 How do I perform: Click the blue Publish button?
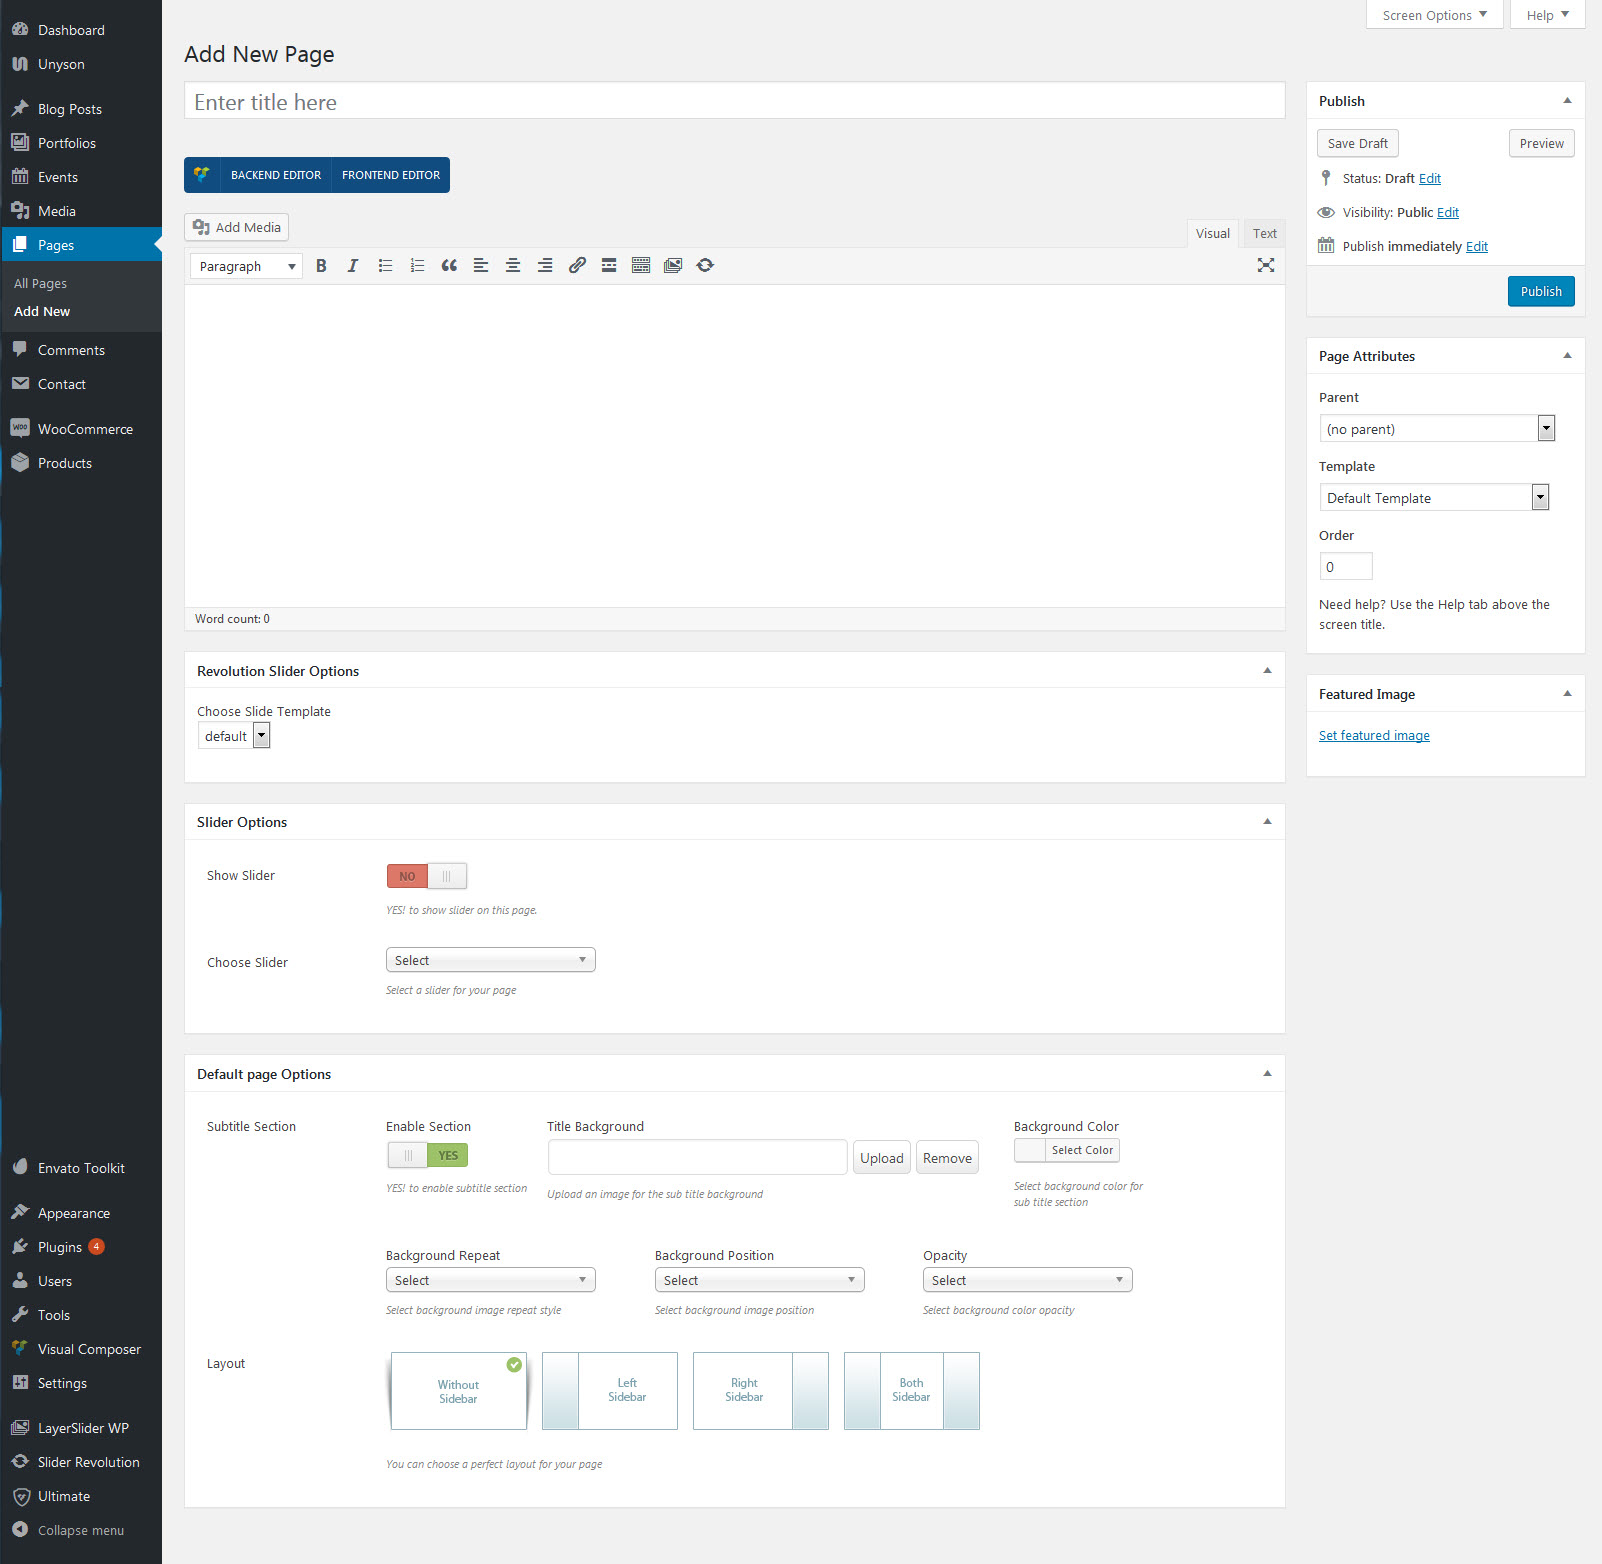pyautogui.click(x=1540, y=292)
